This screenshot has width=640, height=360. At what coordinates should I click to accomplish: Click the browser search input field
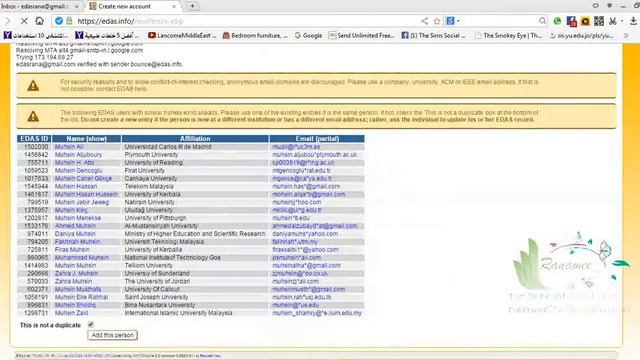pyautogui.click(x=500, y=21)
